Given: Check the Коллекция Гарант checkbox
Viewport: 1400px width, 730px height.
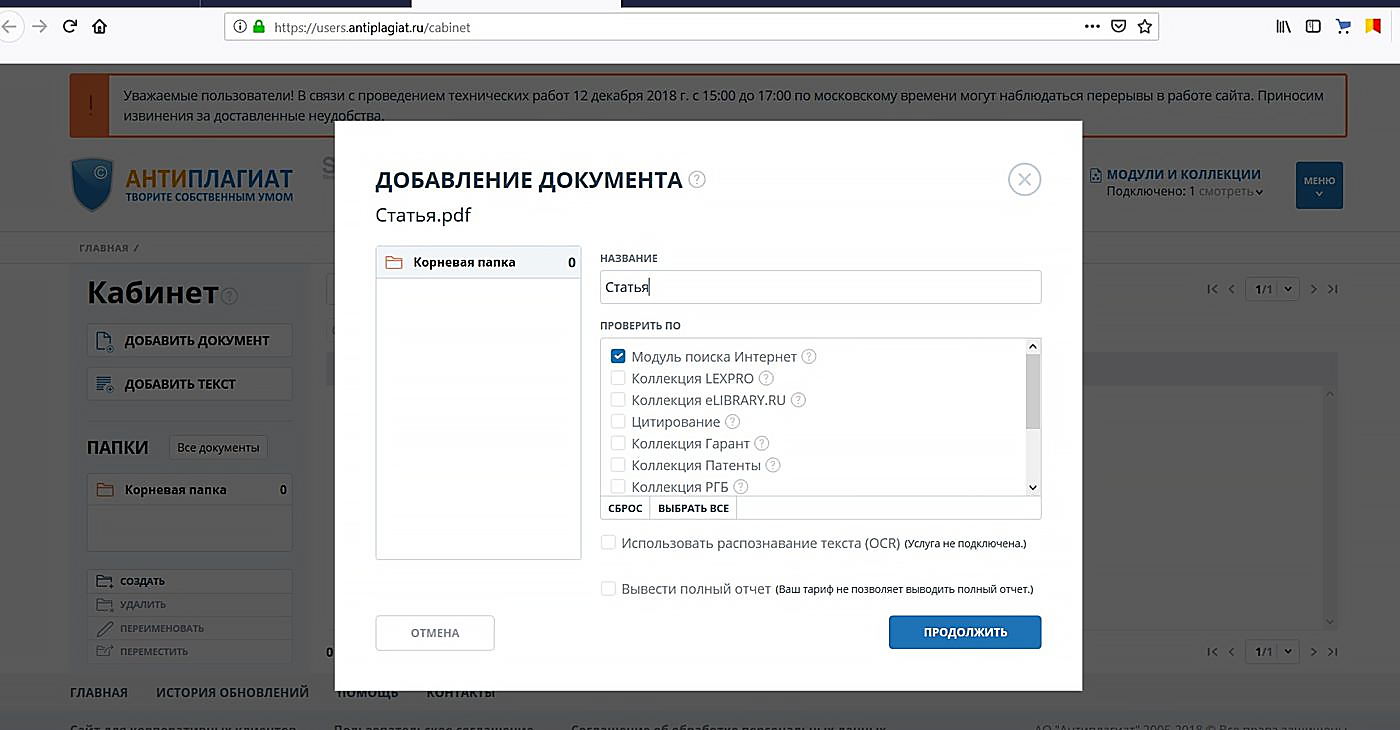Looking at the screenshot, I should click(x=618, y=443).
